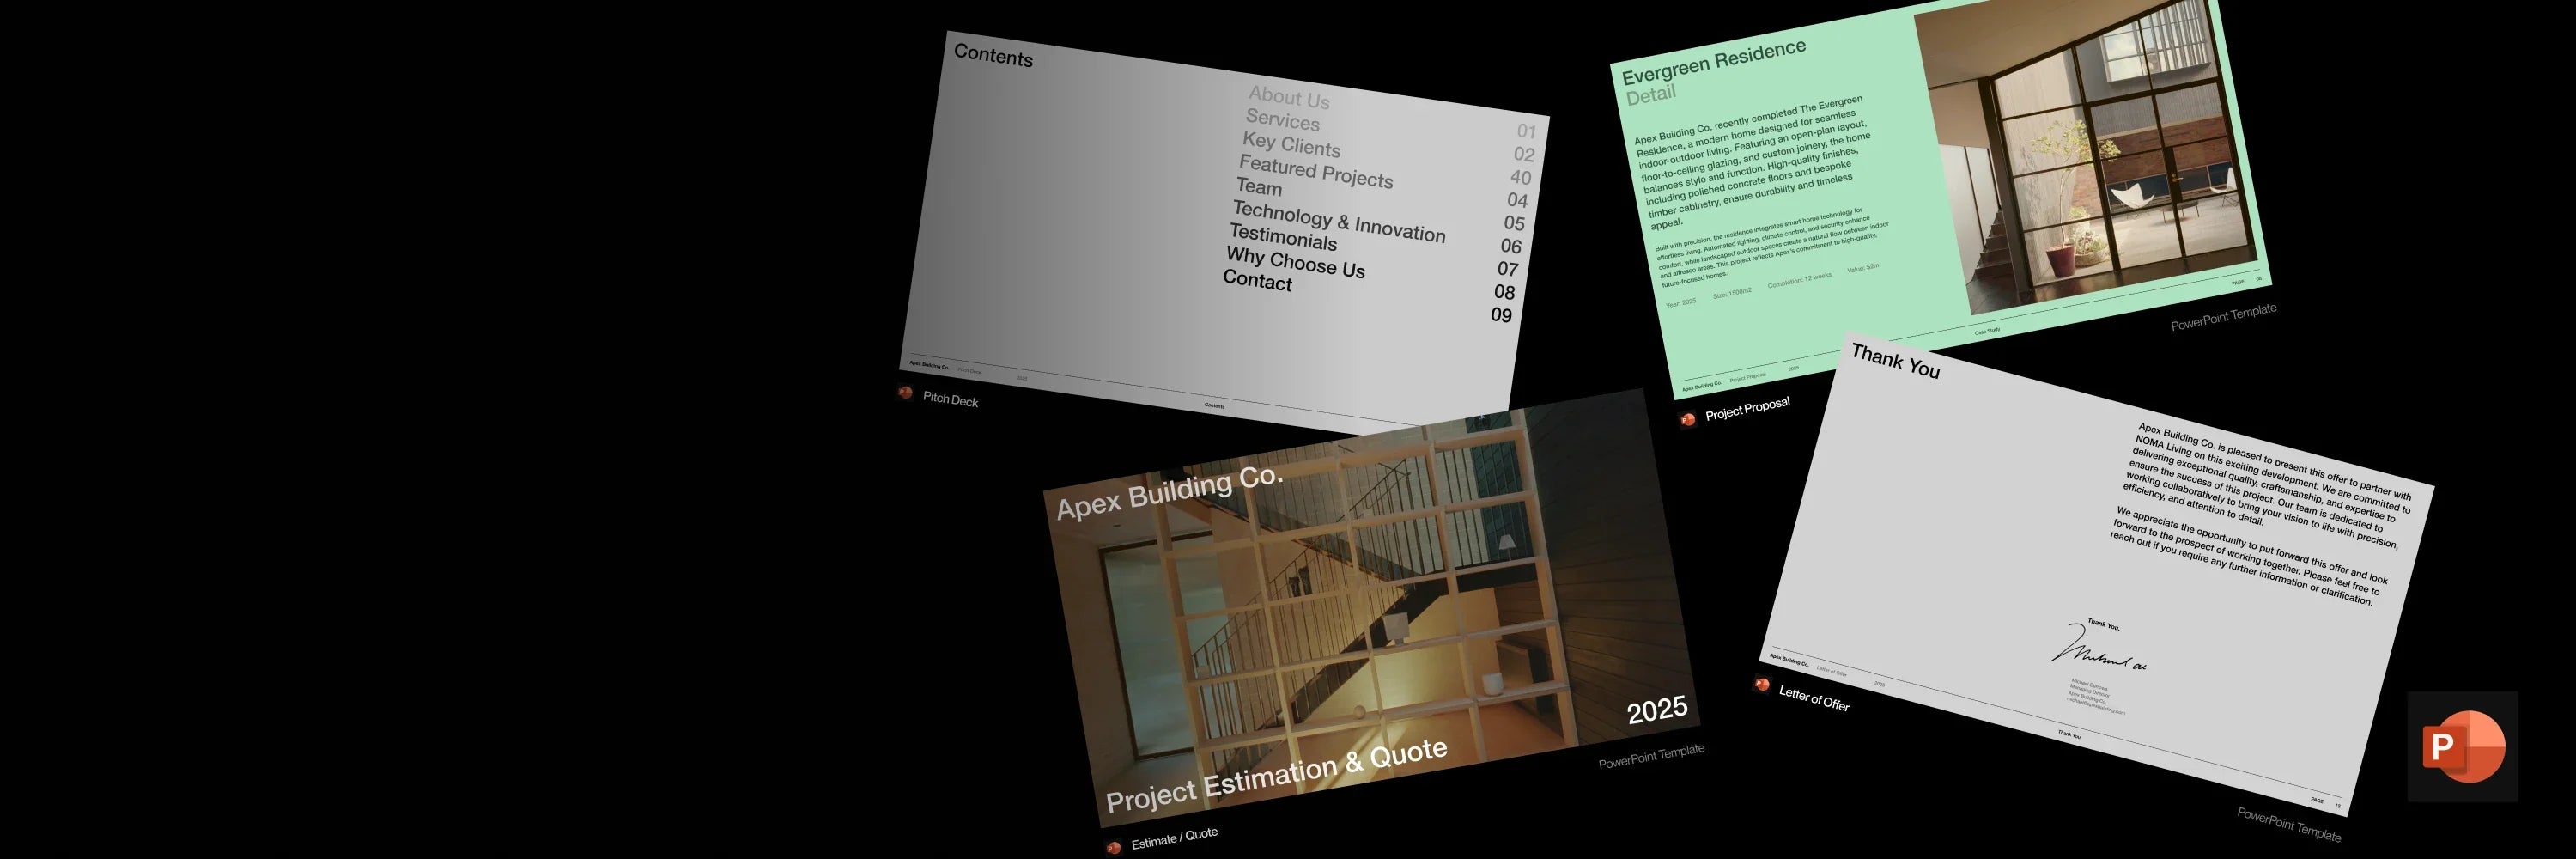Select "Services" in the contents list
2576x859 pixels.
point(1282,123)
